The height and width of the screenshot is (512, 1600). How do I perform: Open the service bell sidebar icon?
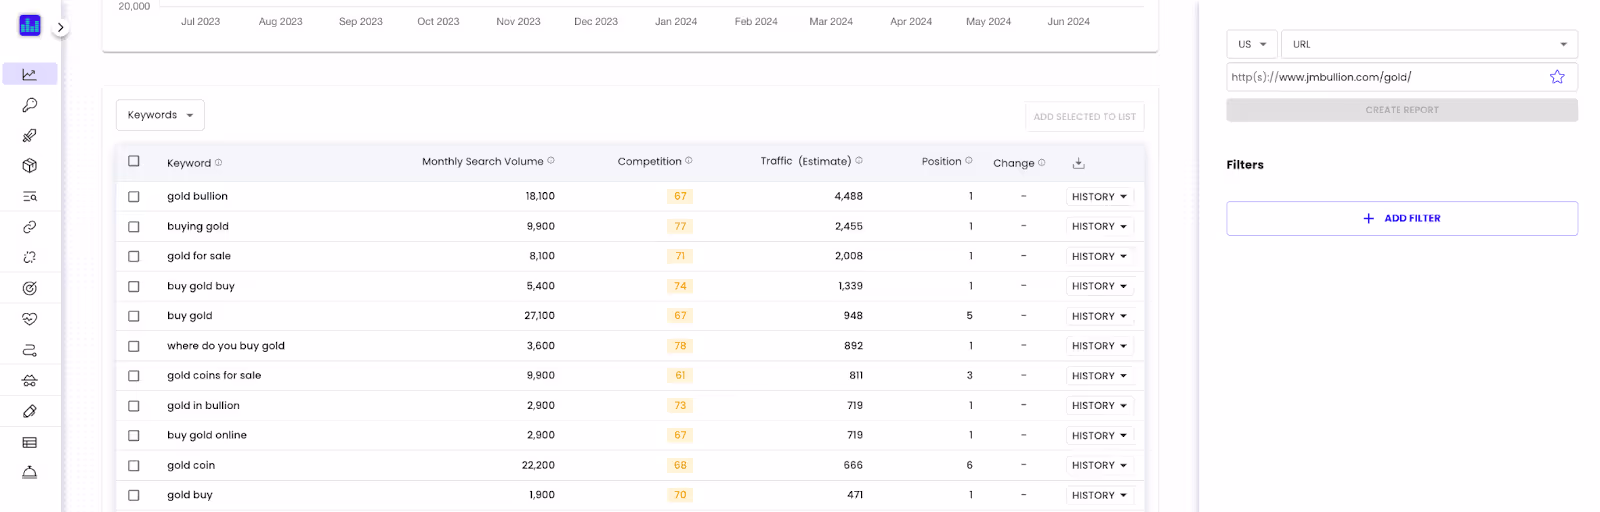[x=30, y=472]
